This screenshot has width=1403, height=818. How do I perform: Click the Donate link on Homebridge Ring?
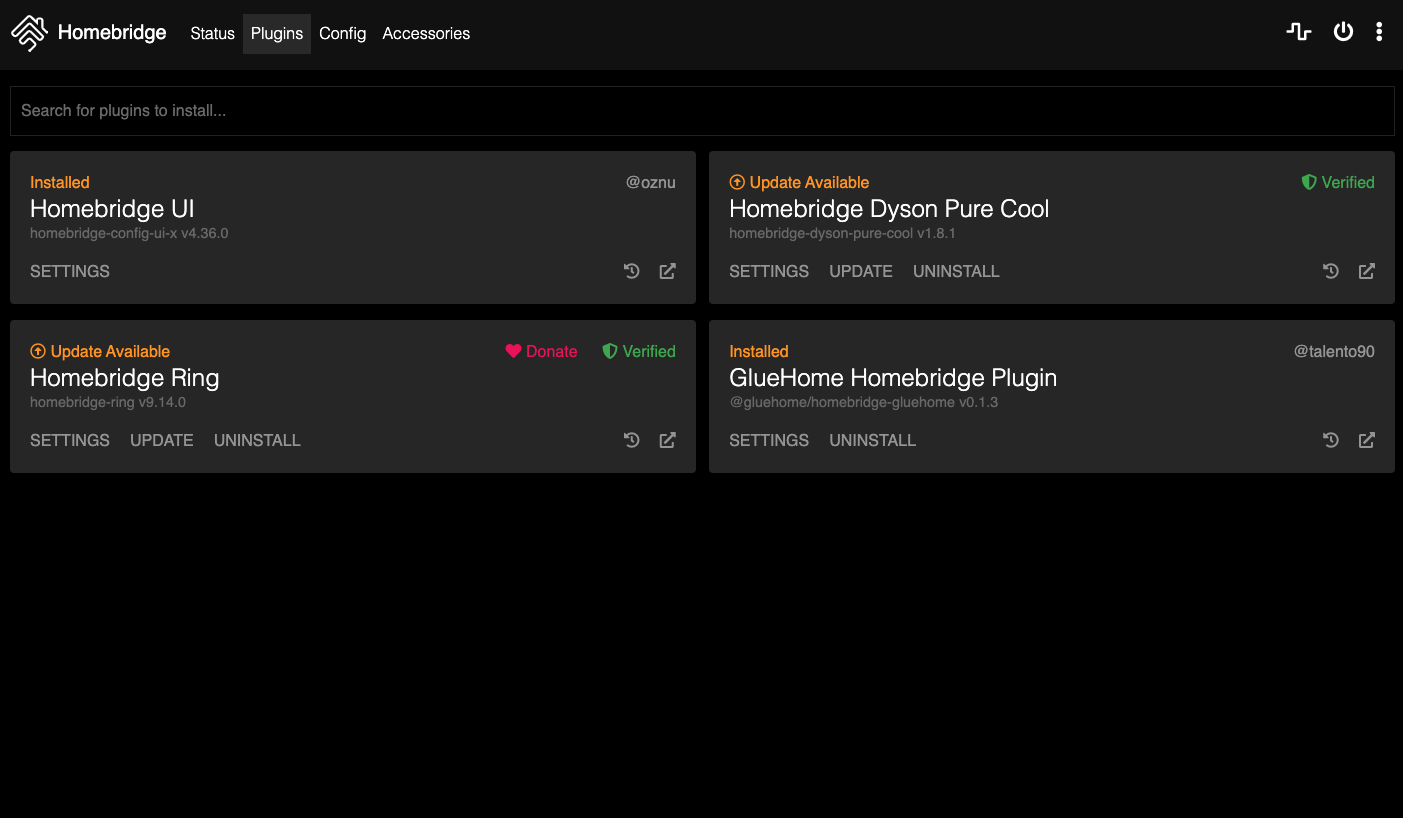tap(541, 351)
